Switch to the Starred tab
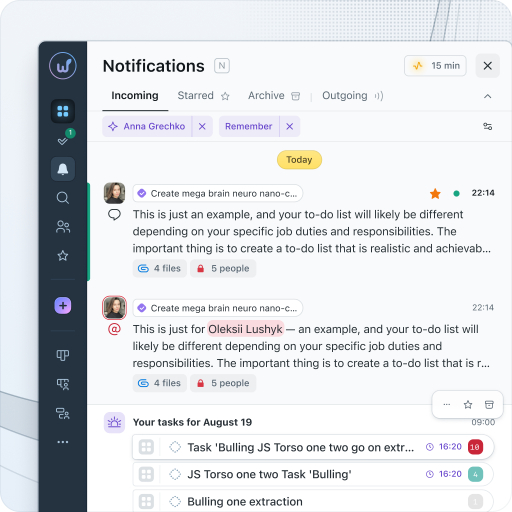512x512 pixels. point(203,96)
